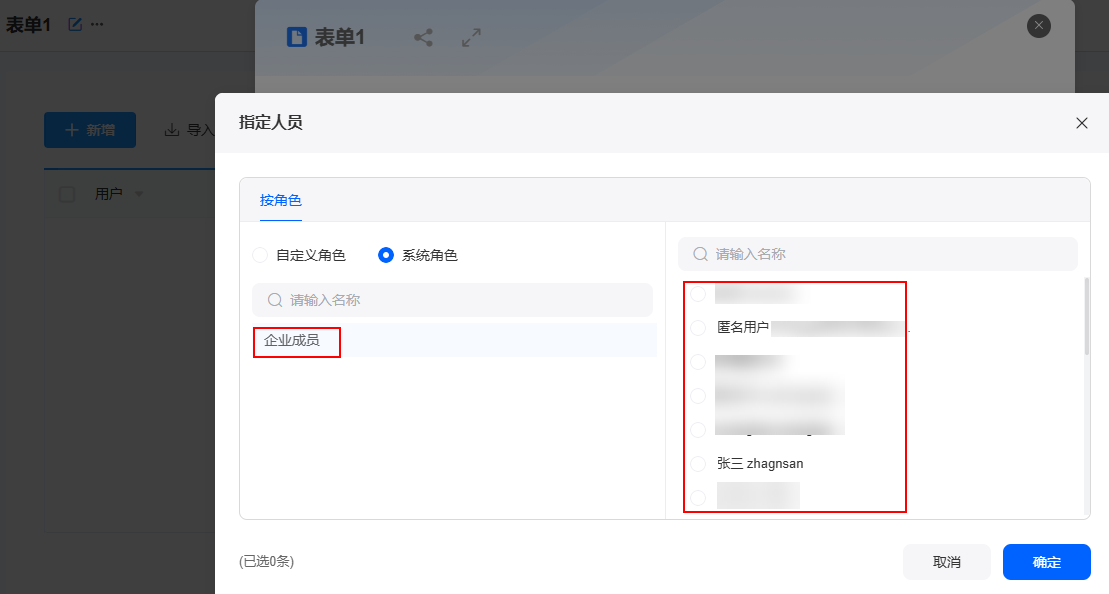The image size is (1109, 594).
Task: Click the 导入 import button in the background
Action: click(190, 130)
